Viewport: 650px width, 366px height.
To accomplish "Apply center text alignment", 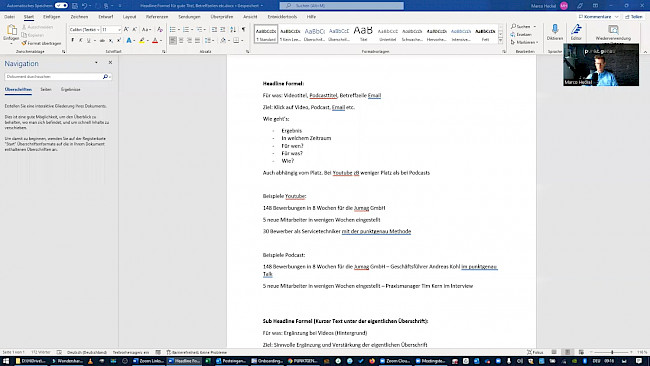I will 181,41.
